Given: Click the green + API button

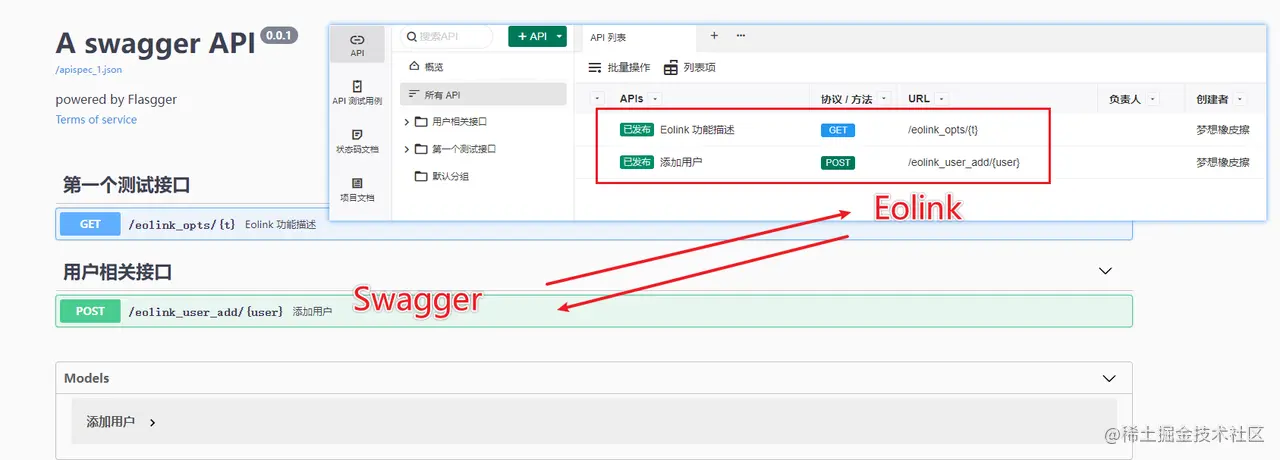Looking at the screenshot, I should [531, 36].
